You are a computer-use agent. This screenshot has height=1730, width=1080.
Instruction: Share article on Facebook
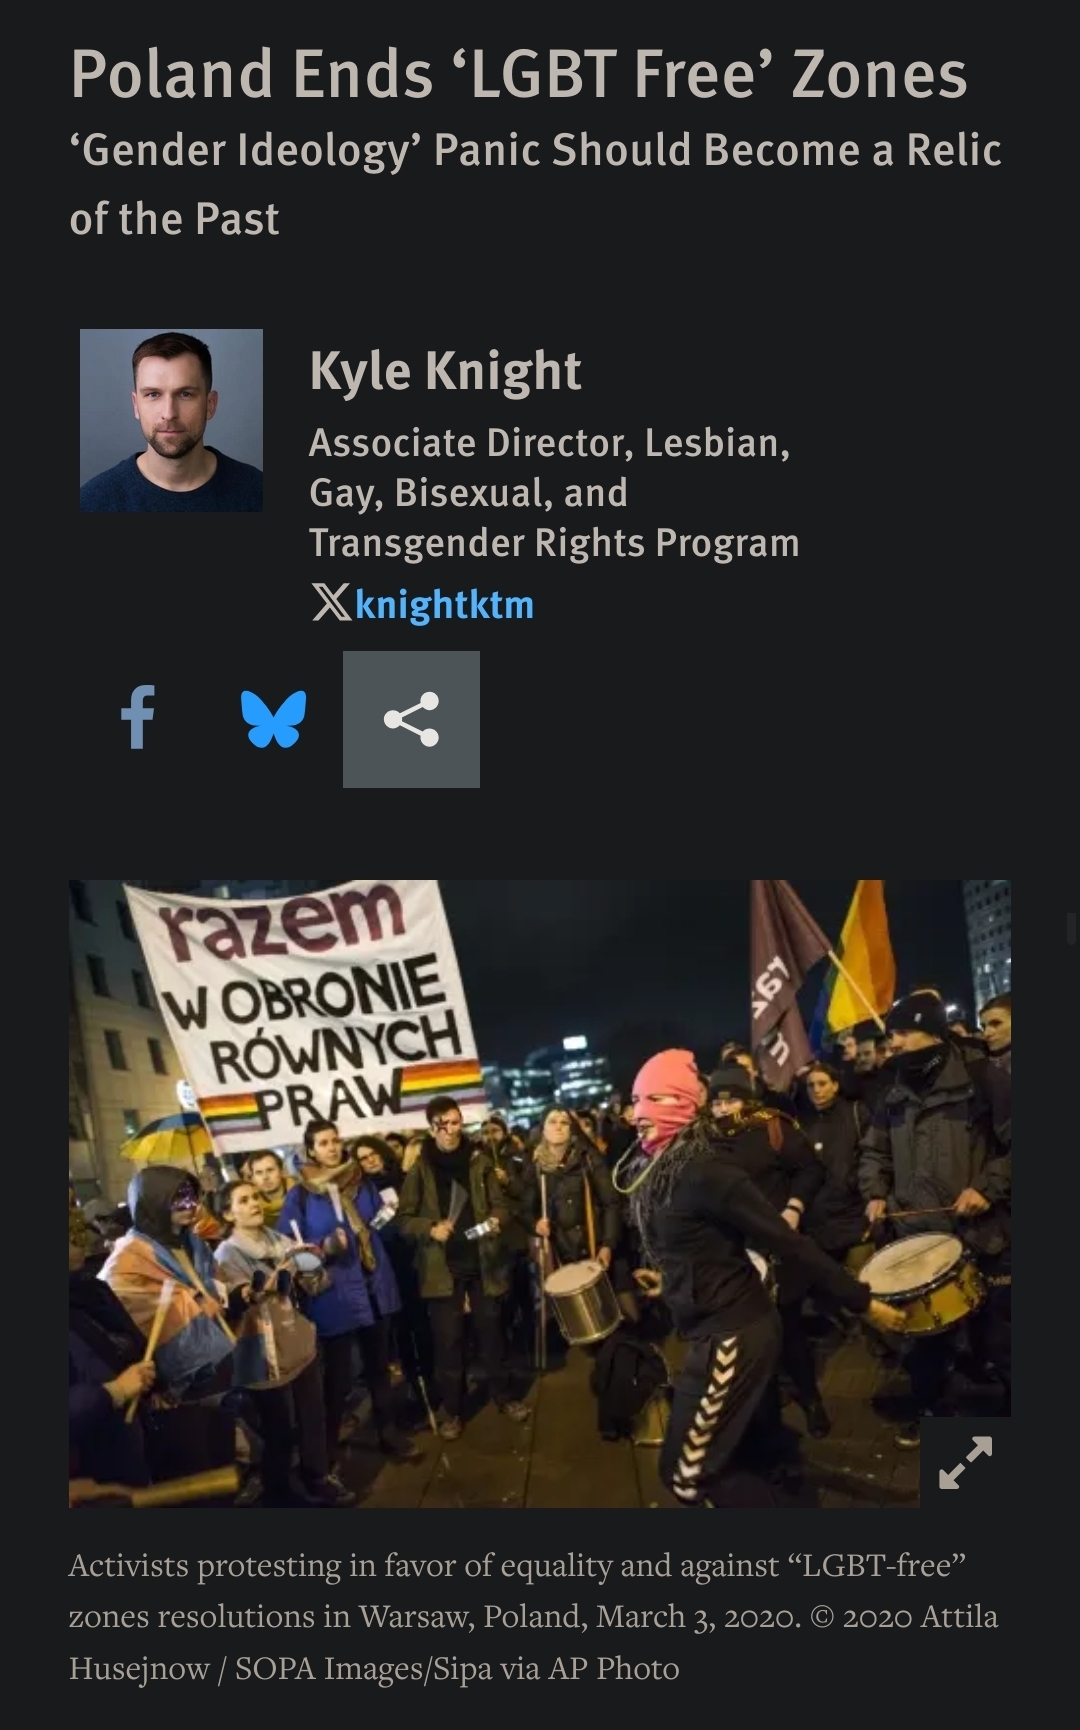tap(138, 718)
